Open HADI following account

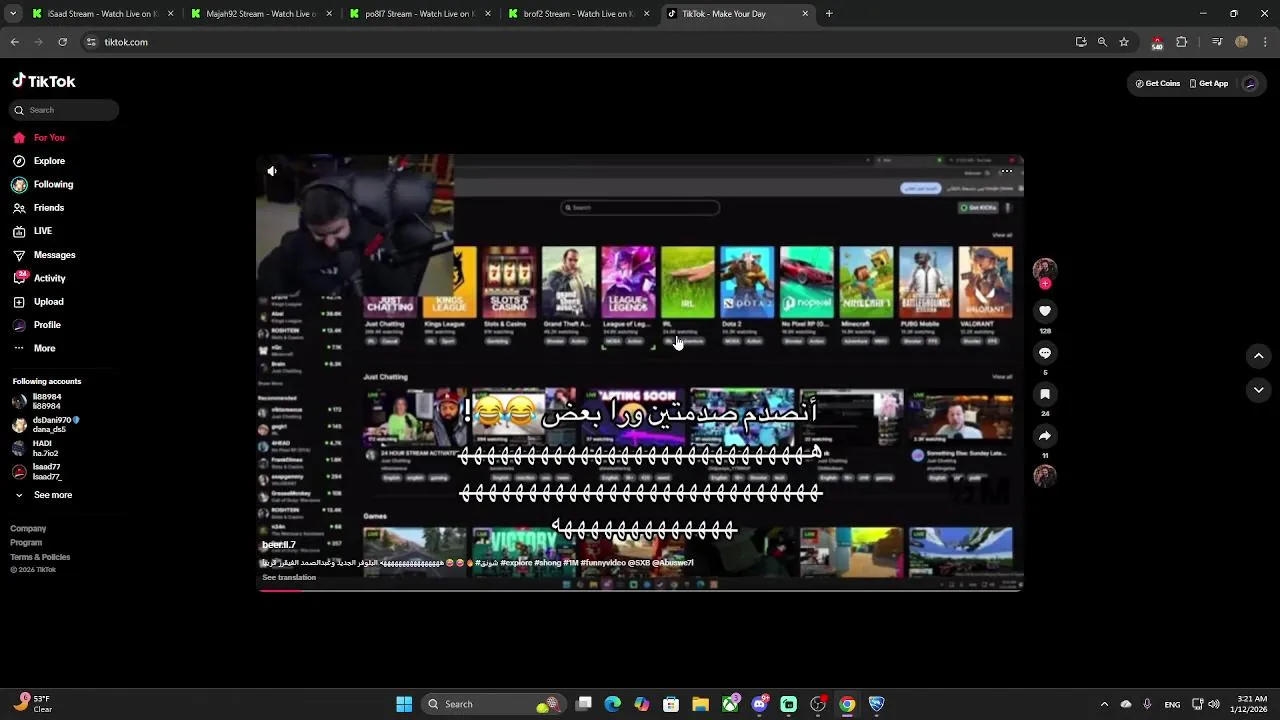coord(35,448)
